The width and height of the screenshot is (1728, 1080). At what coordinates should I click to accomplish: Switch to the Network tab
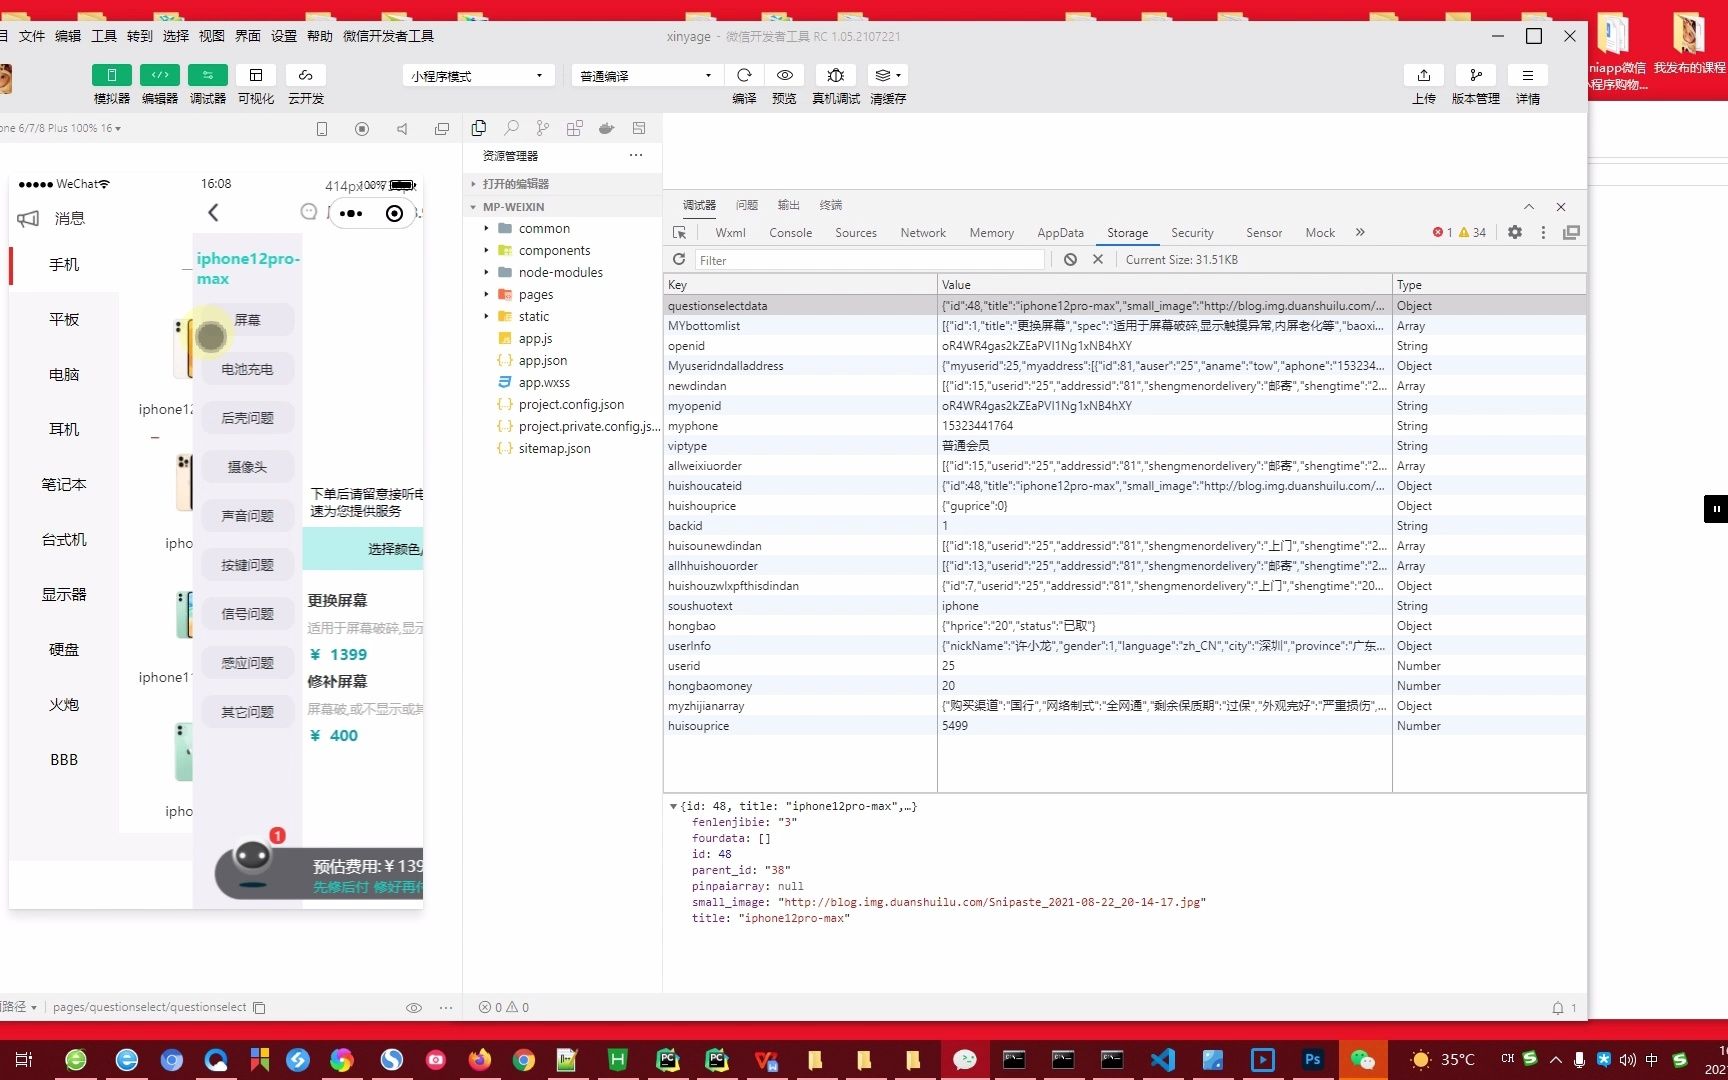click(922, 233)
